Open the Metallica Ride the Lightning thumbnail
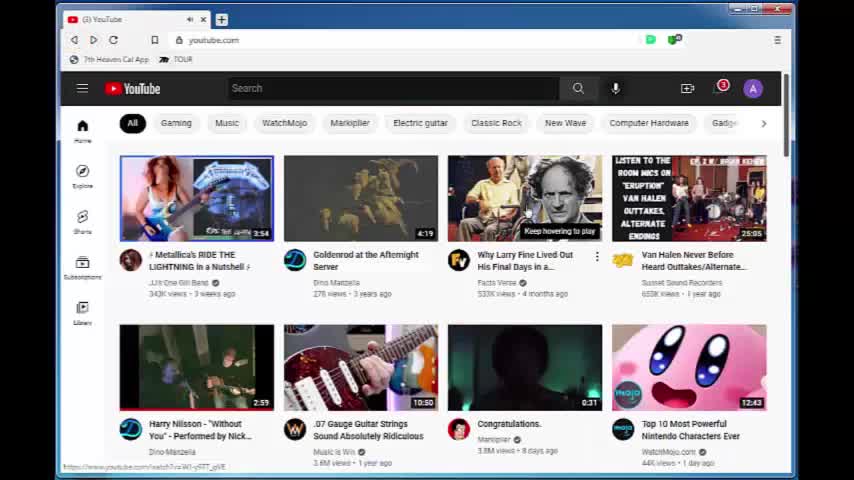Viewport: 854px width, 480px height. 197,198
